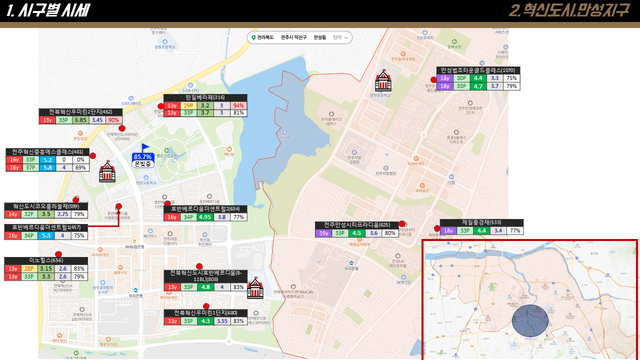Click the school building icon near 만성벨르타운골드클래스
The image size is (640, 360).
tap(383, 80)
